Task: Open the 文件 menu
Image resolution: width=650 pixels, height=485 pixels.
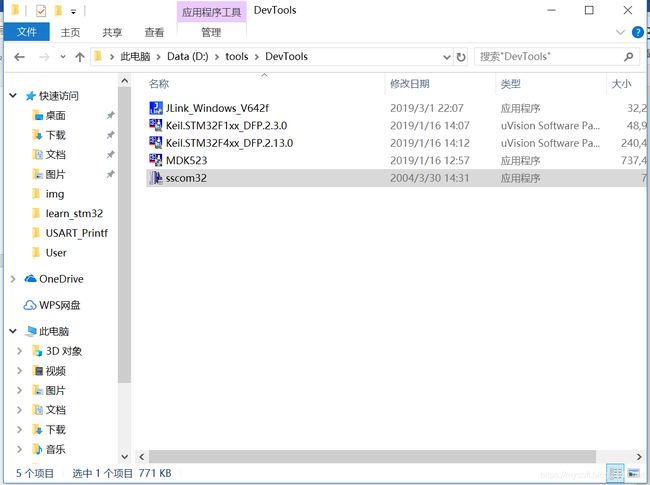Action: [x=27, y=32]
